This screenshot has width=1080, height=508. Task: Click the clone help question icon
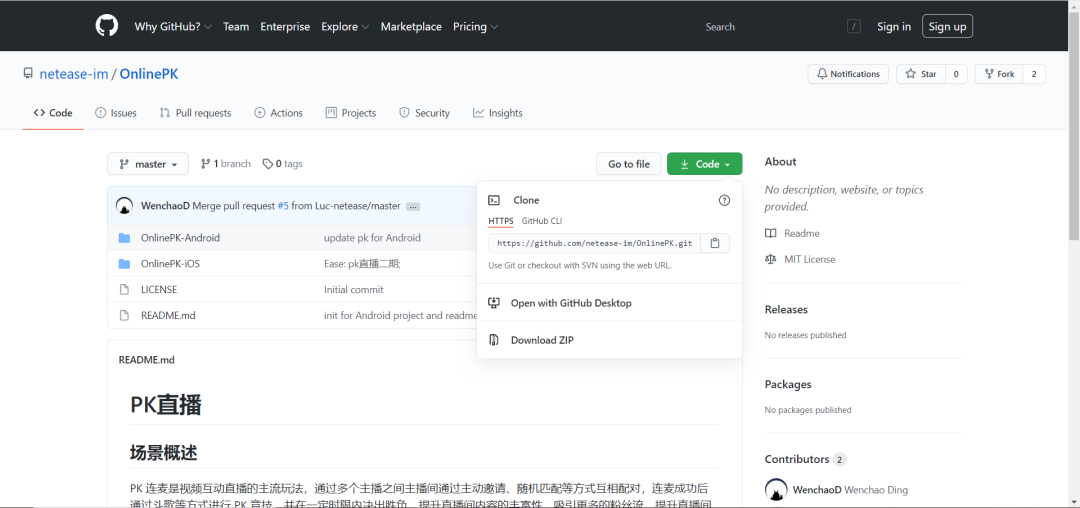click(x=724, y=200)
